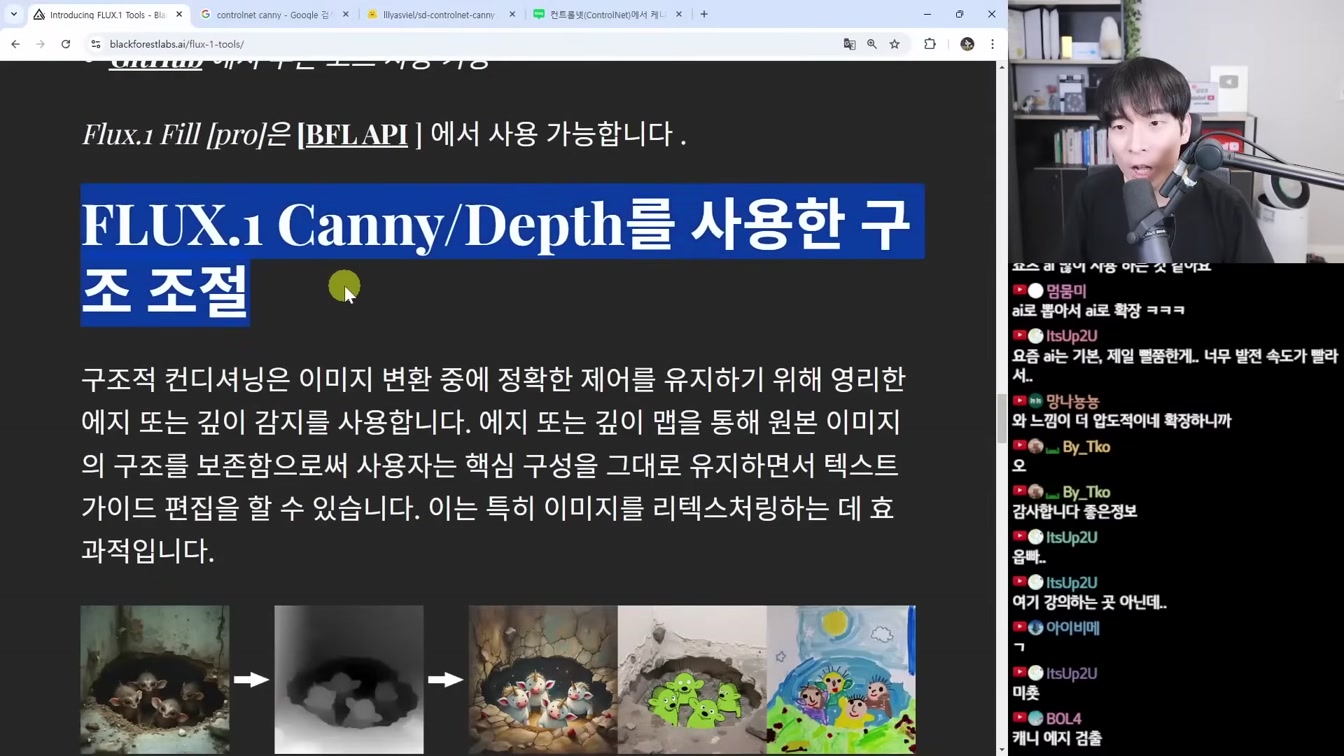
Task: Minimize the Chrome window
Action: (927, 14)
